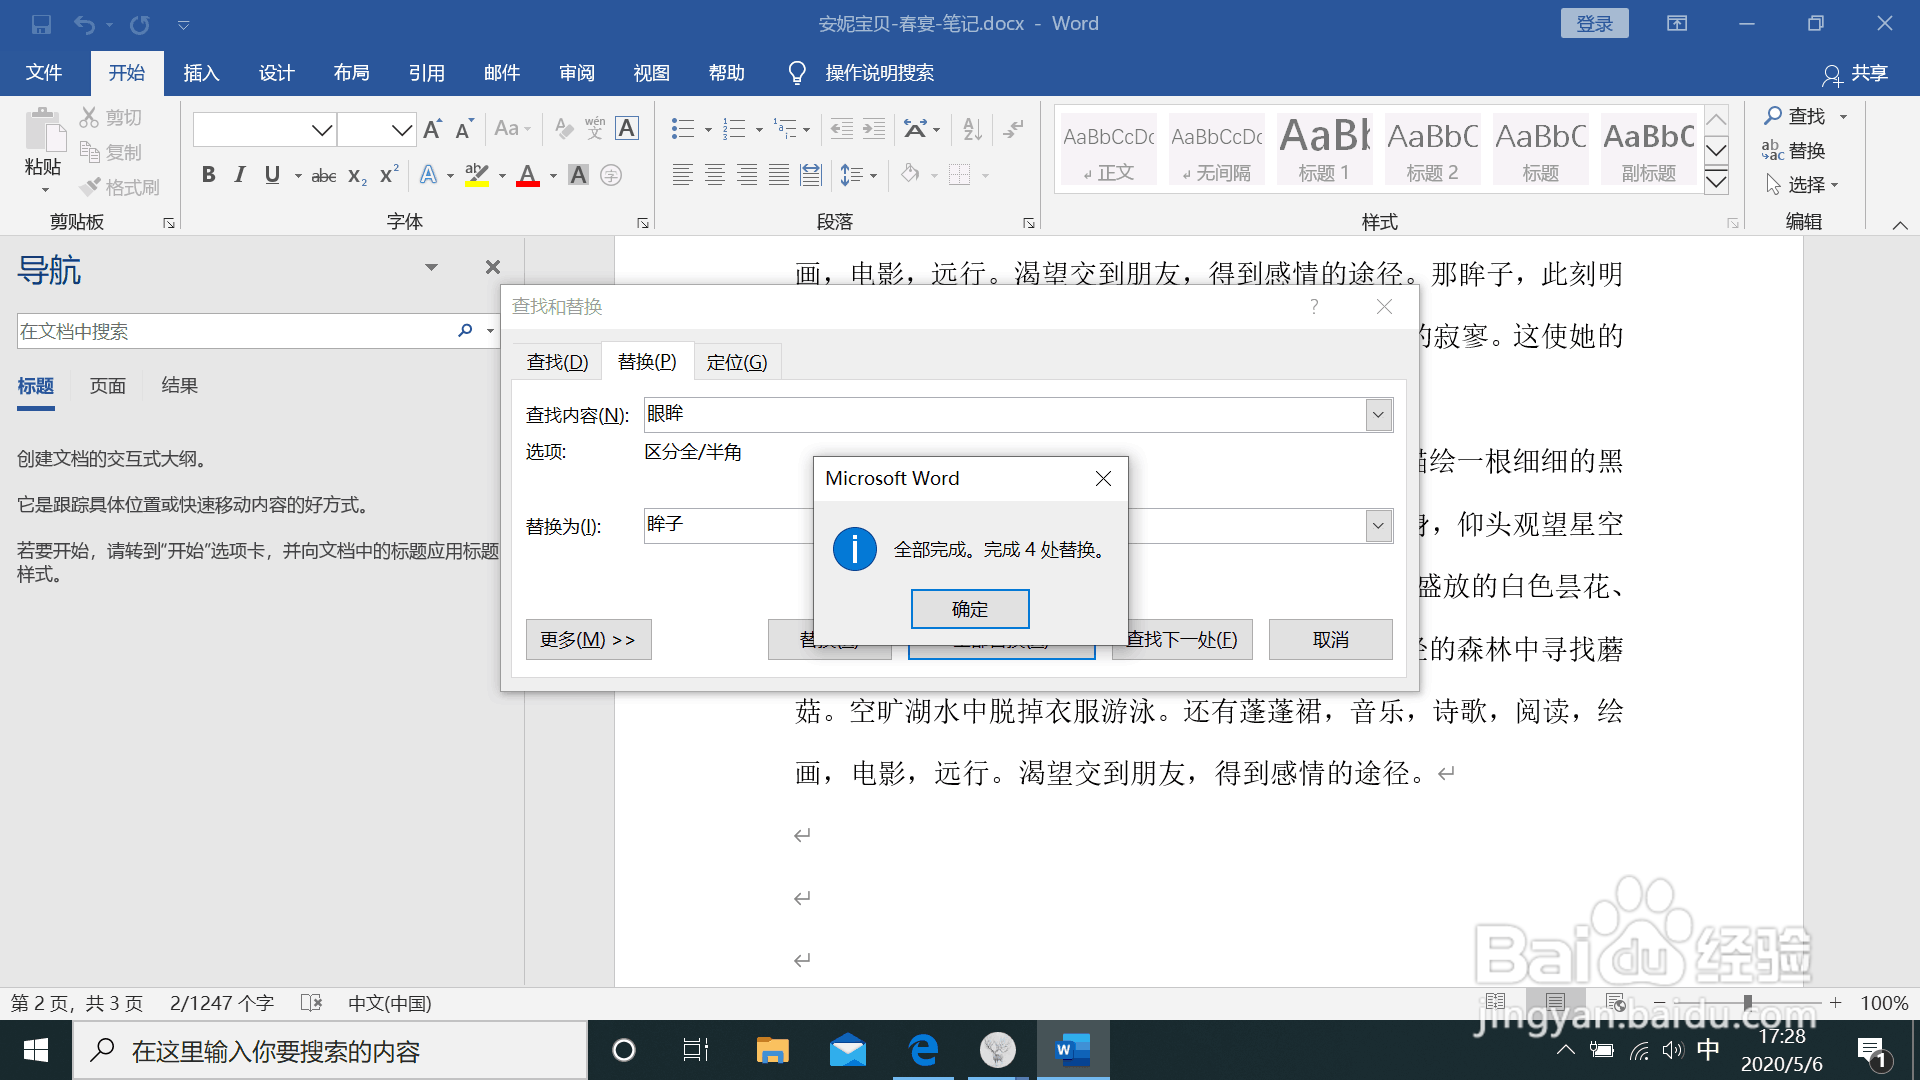The height and width of the screenshot is (1080, 1920).
Task: Select center paragraph alignment
Action: point(715,175)
